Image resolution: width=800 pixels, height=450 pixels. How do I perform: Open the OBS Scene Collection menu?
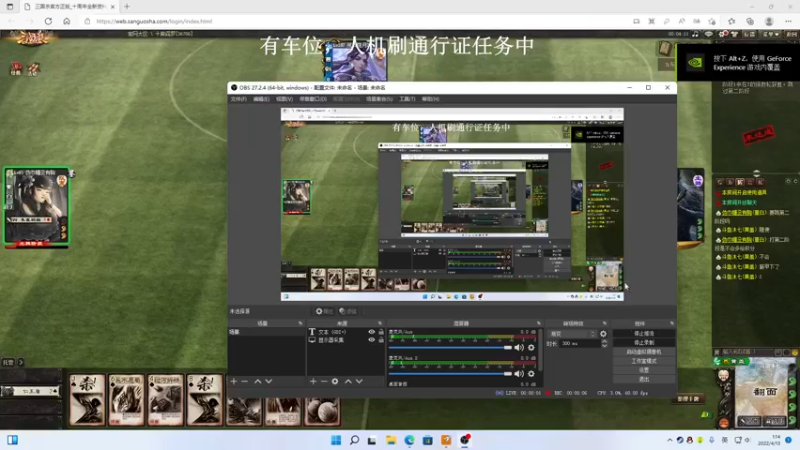[x=379, y=99]
